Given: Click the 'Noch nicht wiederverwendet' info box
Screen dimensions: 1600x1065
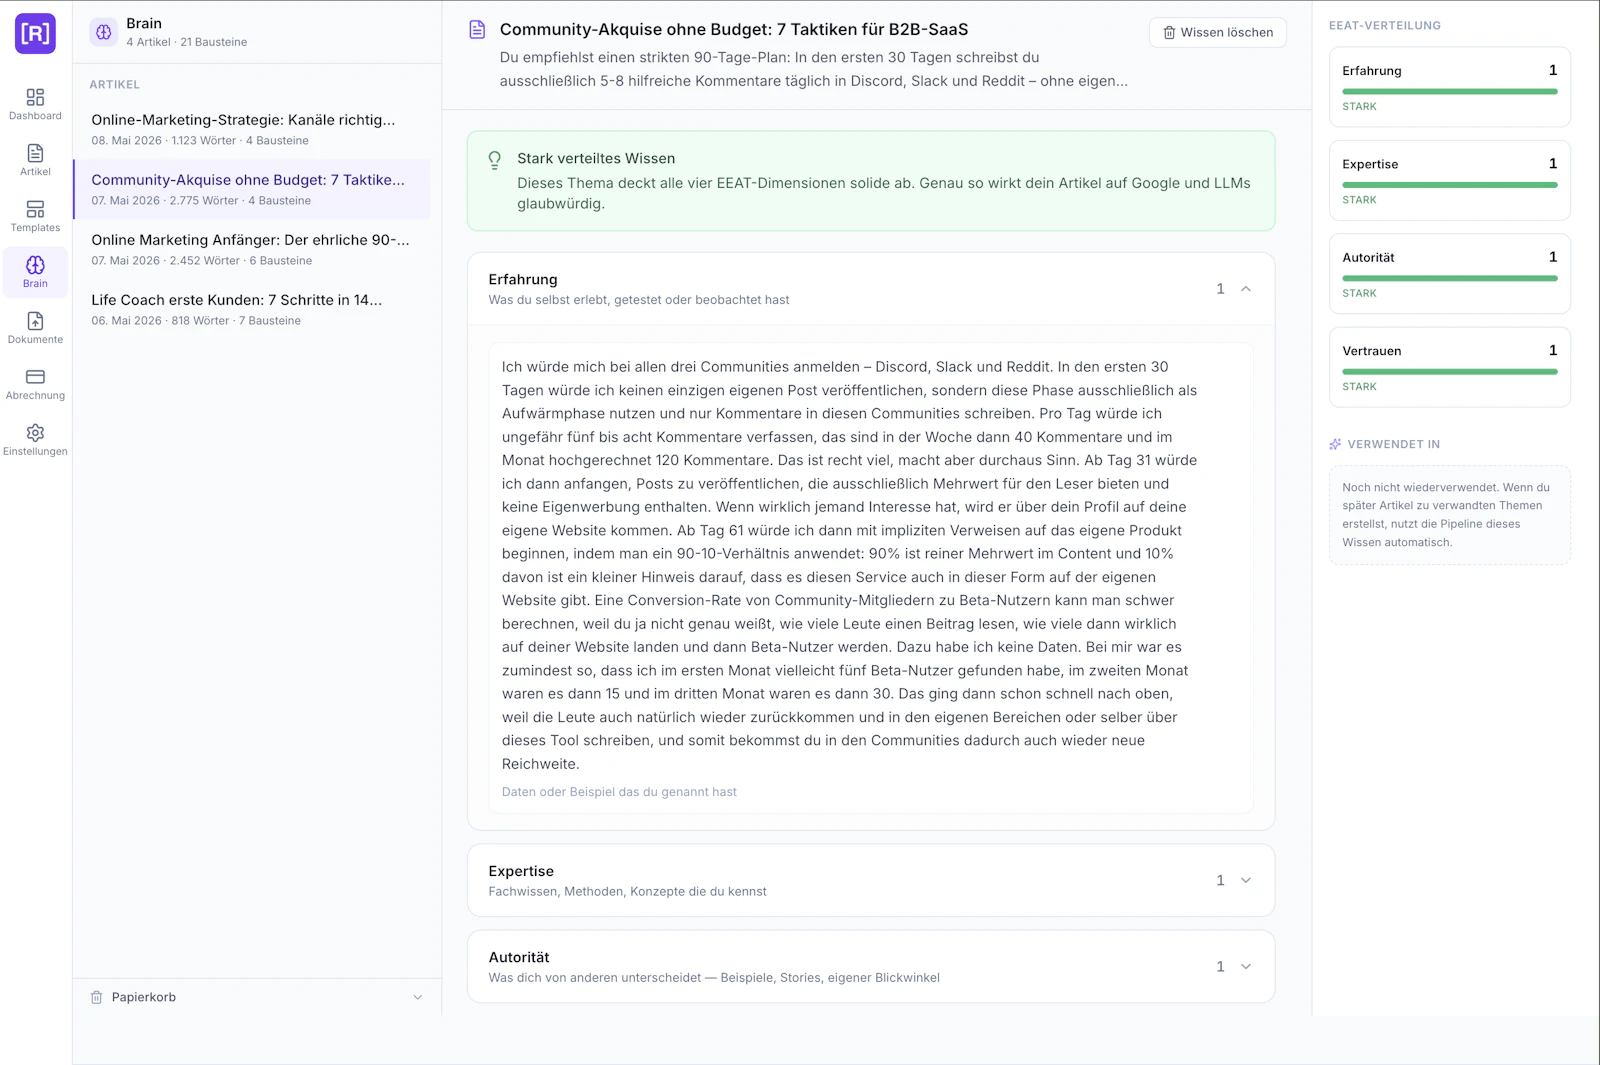Looking at the screenshot, I should point(1450,515).
